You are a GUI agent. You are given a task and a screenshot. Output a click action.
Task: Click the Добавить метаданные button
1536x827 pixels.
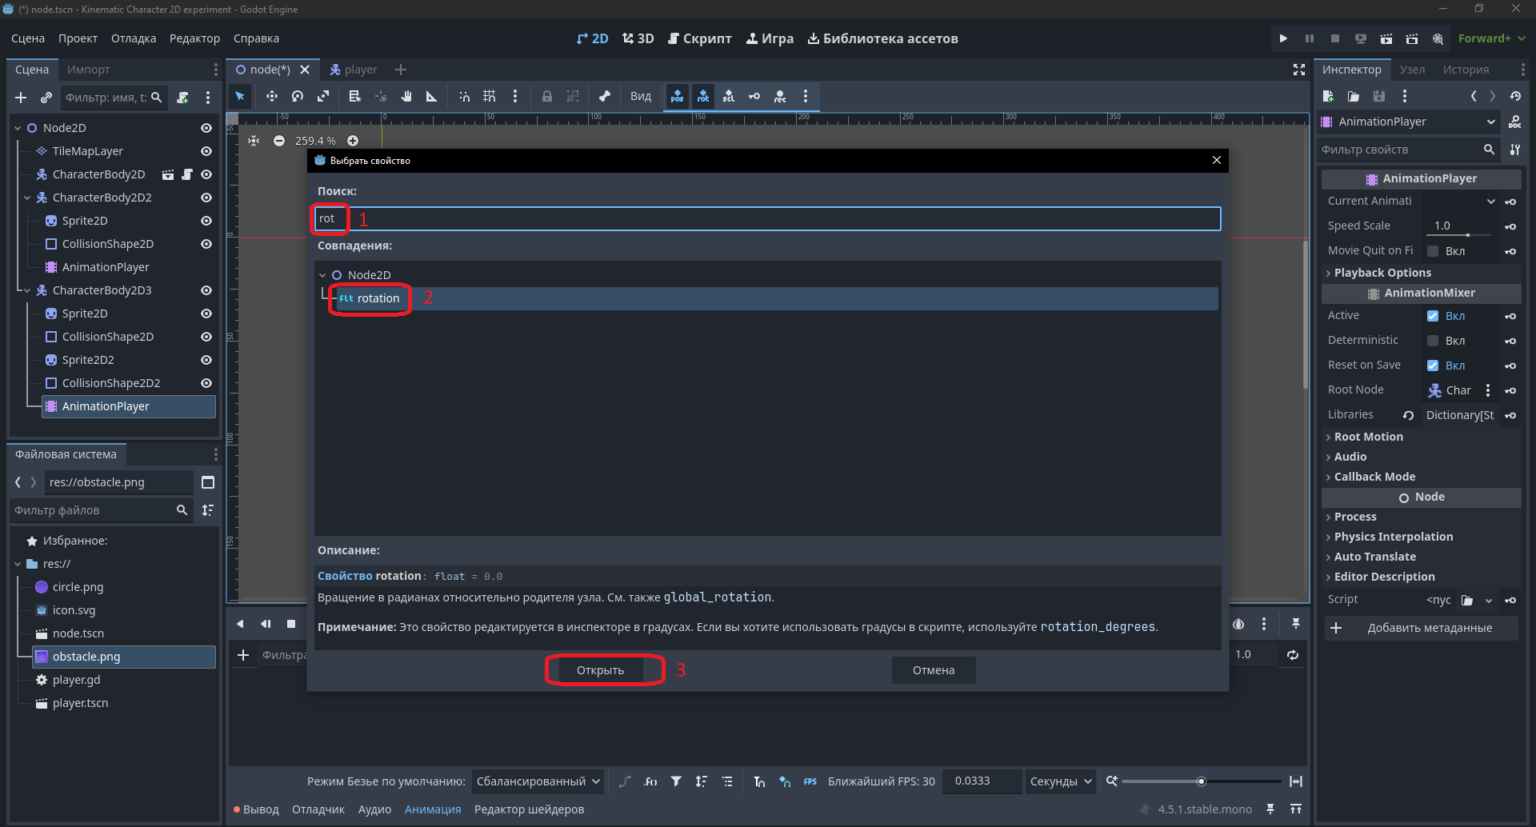pos(1421,628)
